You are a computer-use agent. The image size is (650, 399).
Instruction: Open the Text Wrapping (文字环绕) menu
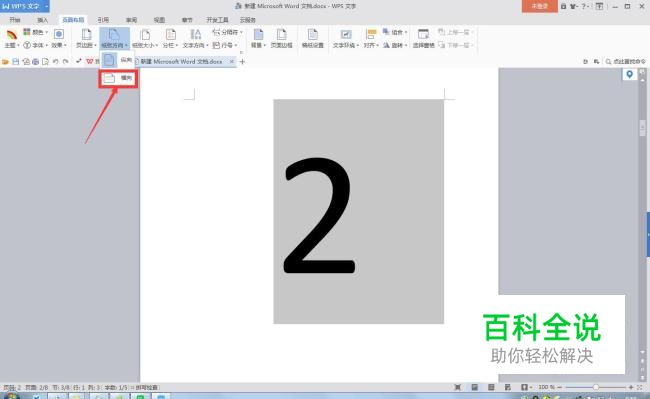346,39
